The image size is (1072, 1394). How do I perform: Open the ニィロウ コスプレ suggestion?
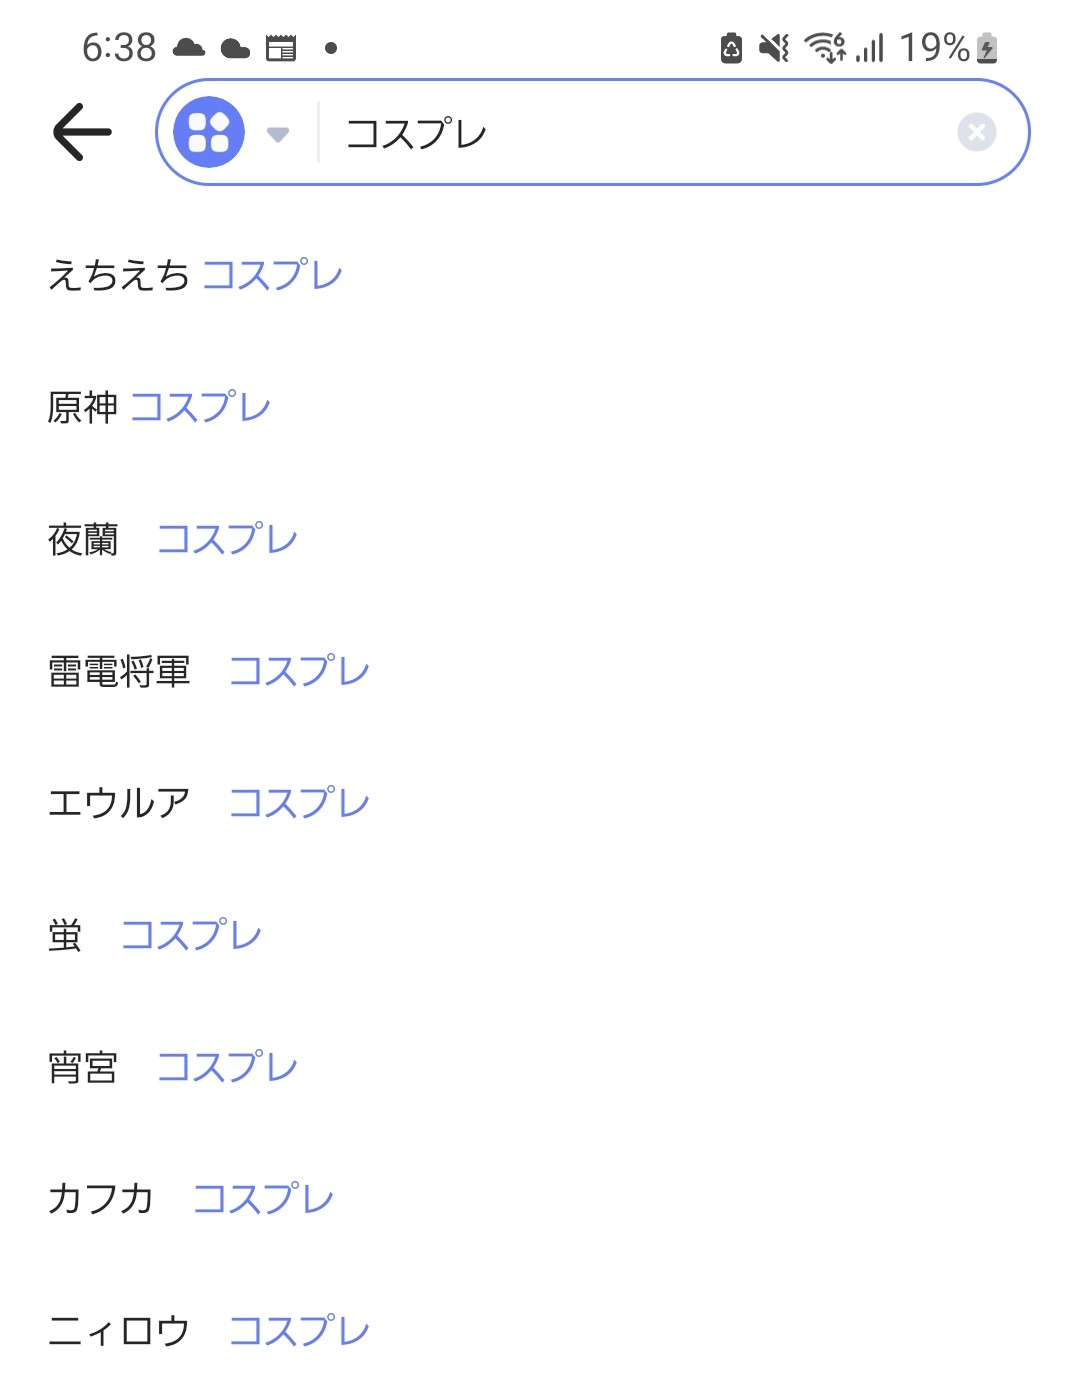[x=209, y=1331]
